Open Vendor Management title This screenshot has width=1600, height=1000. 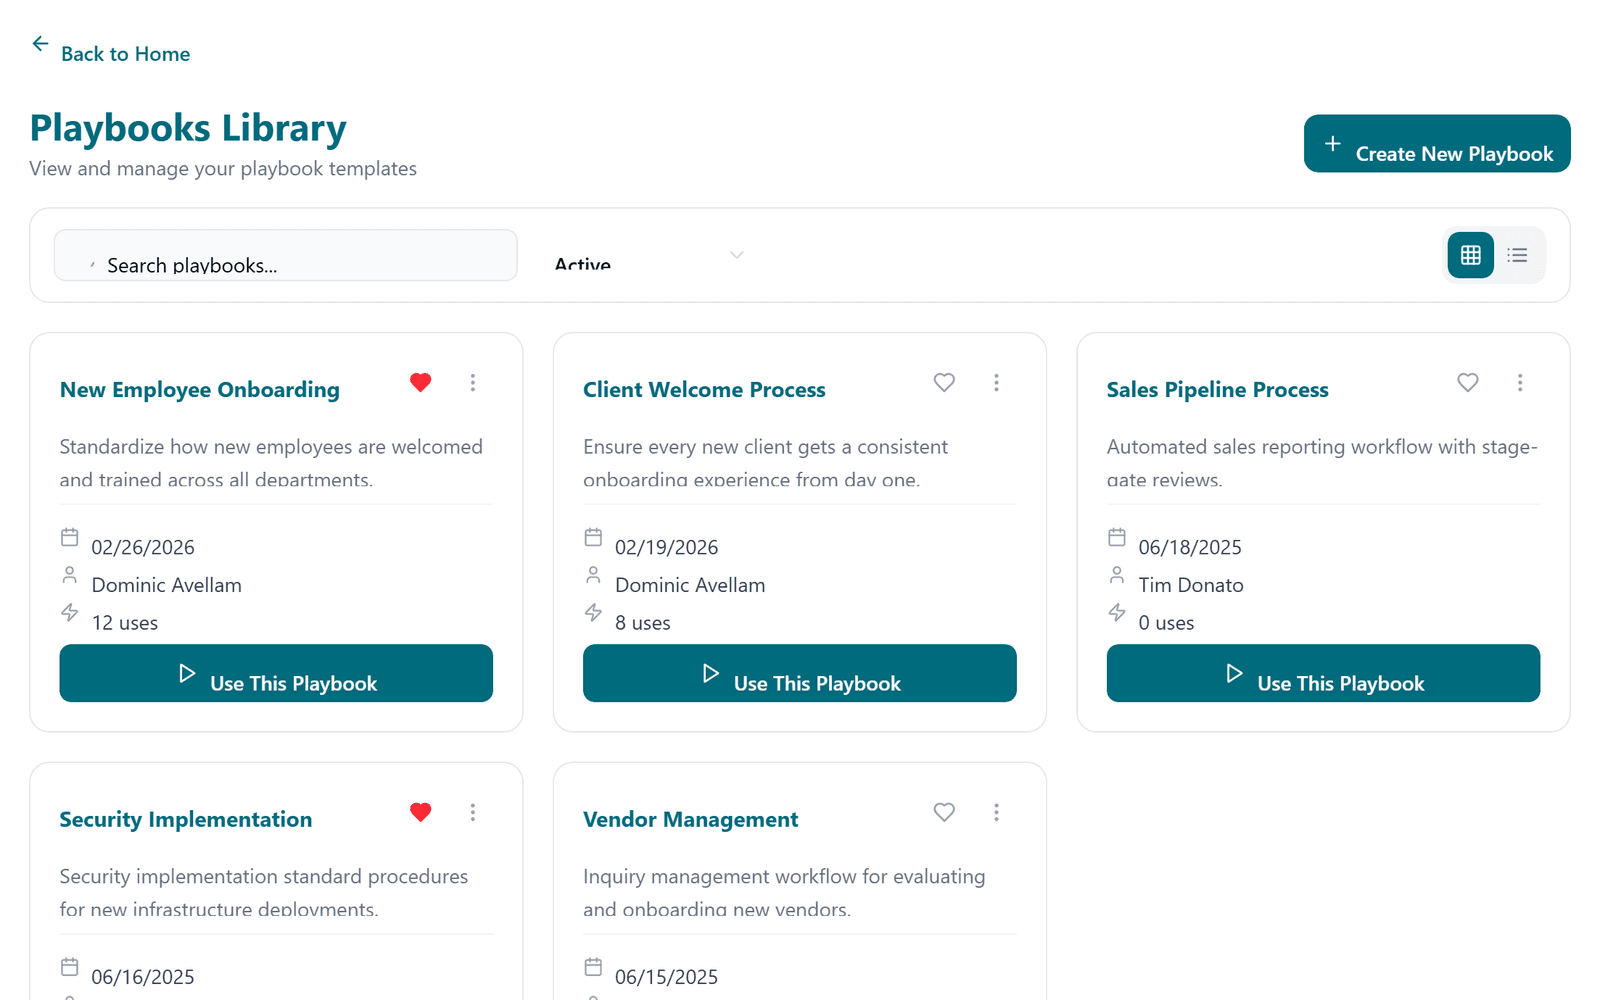pos(691,820)
